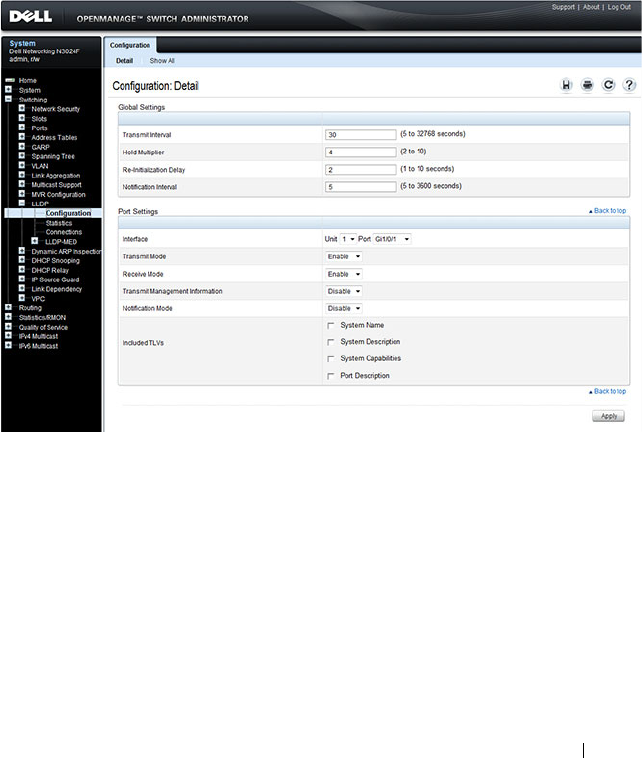This screenshot has height=758, width=642.
Task: Switch to the Show All sub-tab
Action: pos(162,61)
